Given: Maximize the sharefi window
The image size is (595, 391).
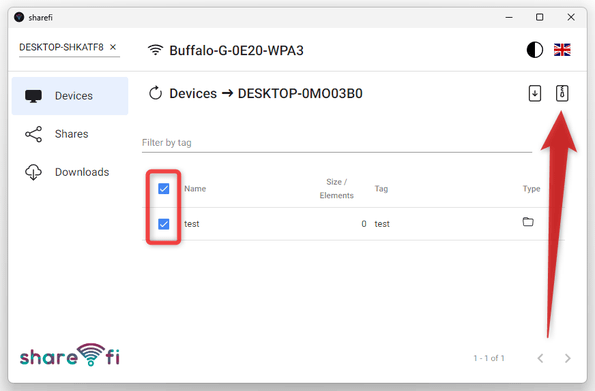Looking at the screenshot, I should [540, 17].
